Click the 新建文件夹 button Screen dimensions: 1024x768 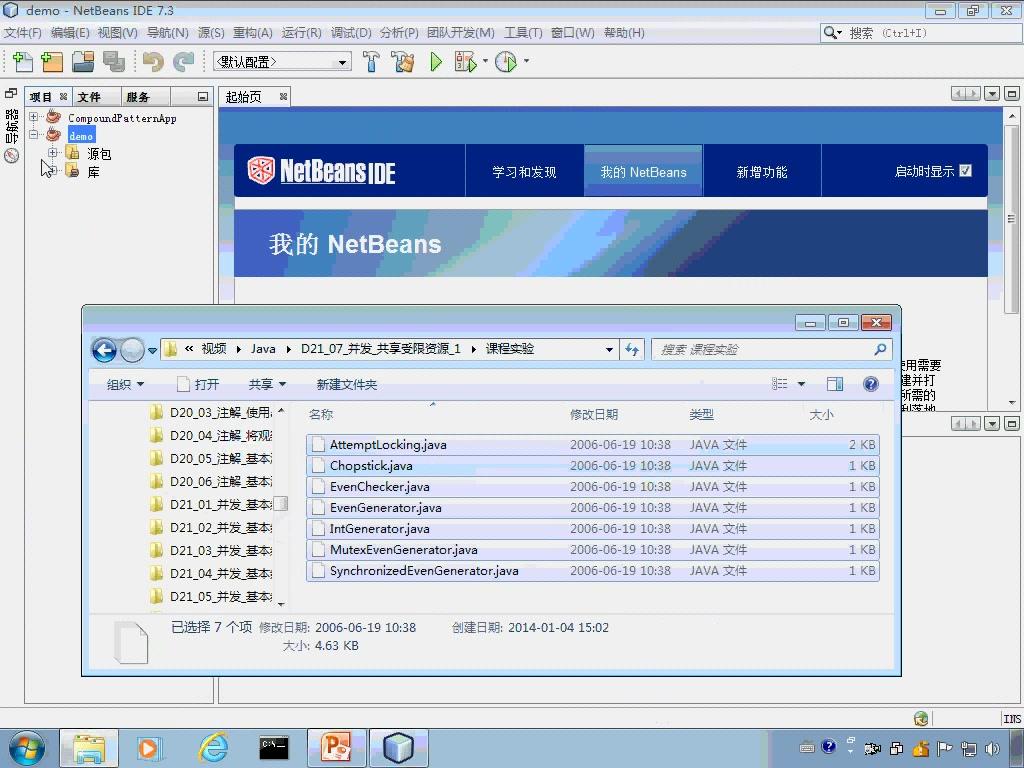[x=347, y=385]
